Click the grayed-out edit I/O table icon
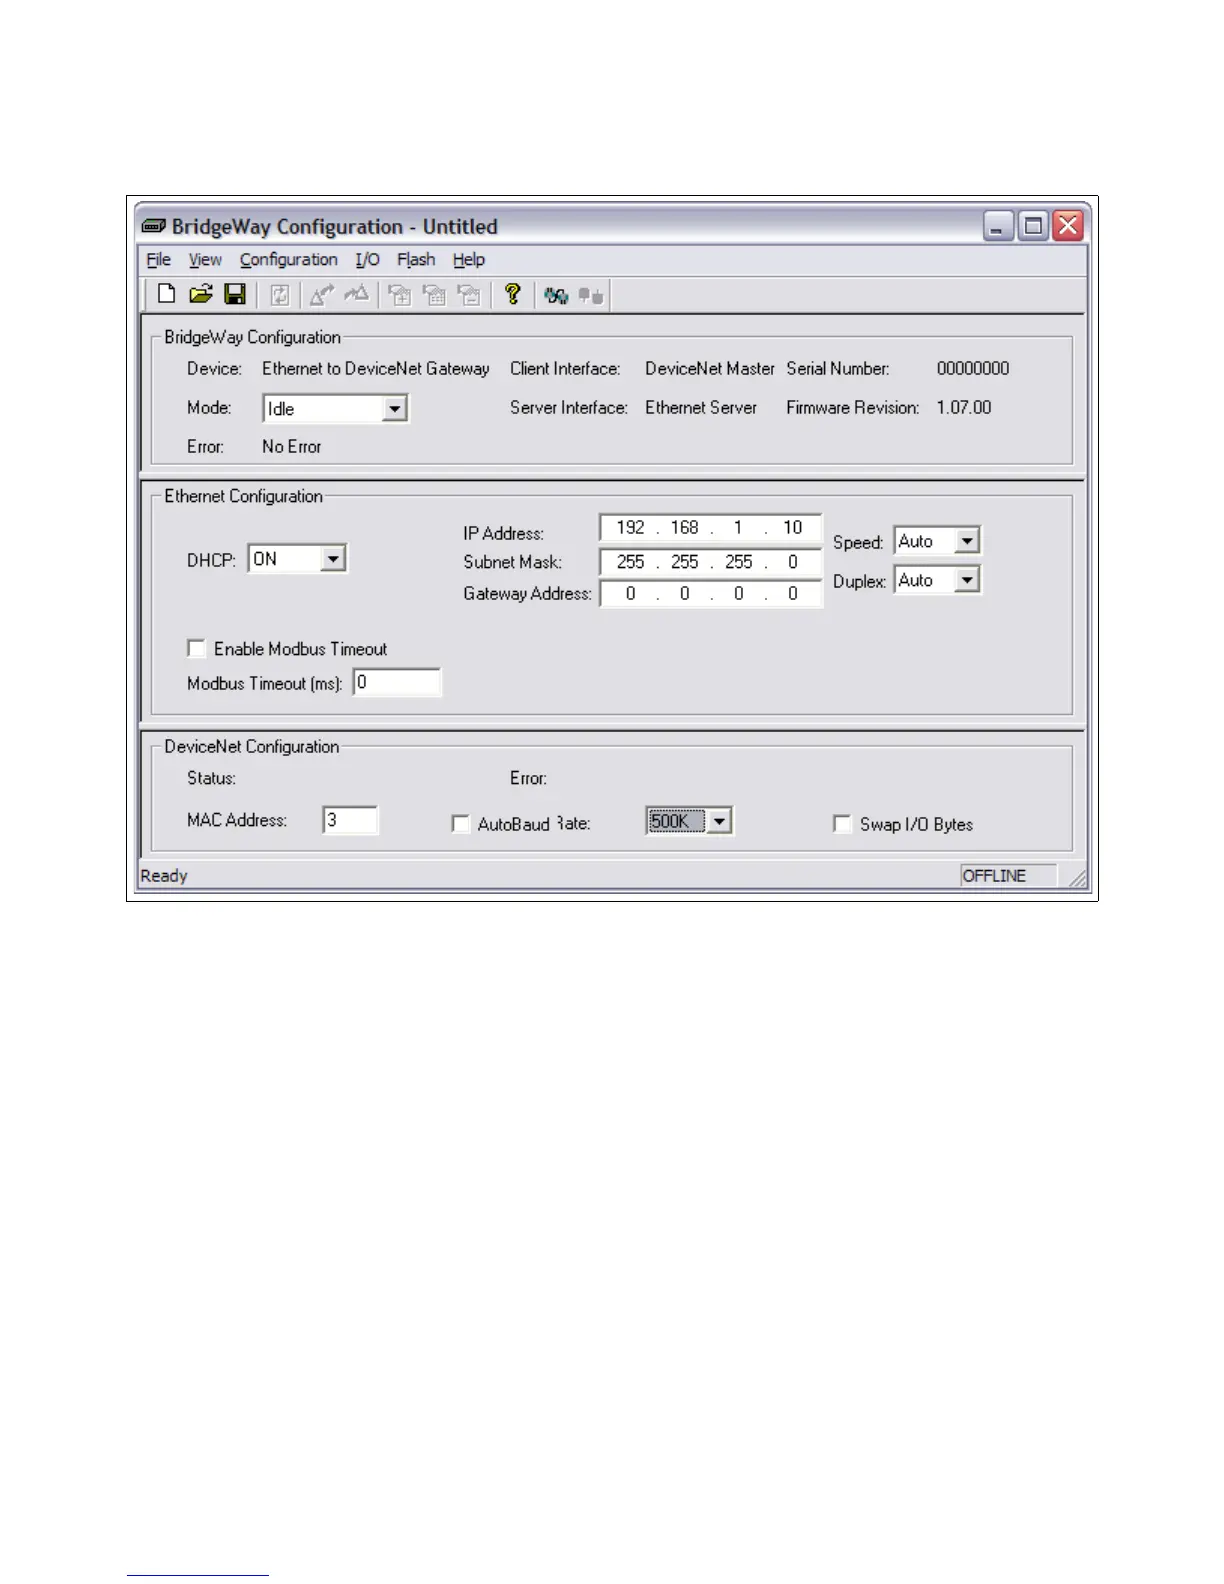The height and width of the screenshot is (1584, 1224). [x=434, y=295]
